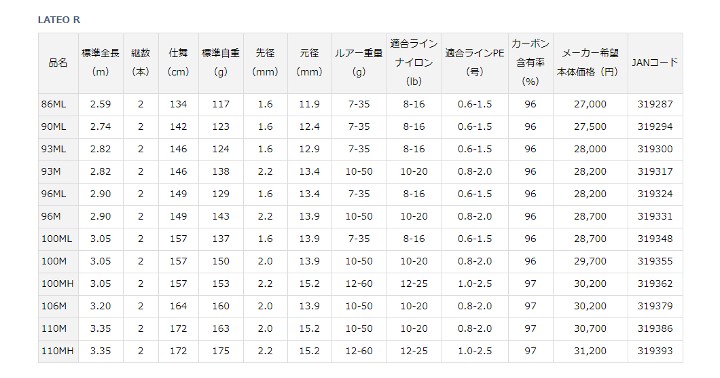Click JAN code 319362 for 100MH
The width and height of the screenshot is (720, 378).
click(x=655, y=283)
